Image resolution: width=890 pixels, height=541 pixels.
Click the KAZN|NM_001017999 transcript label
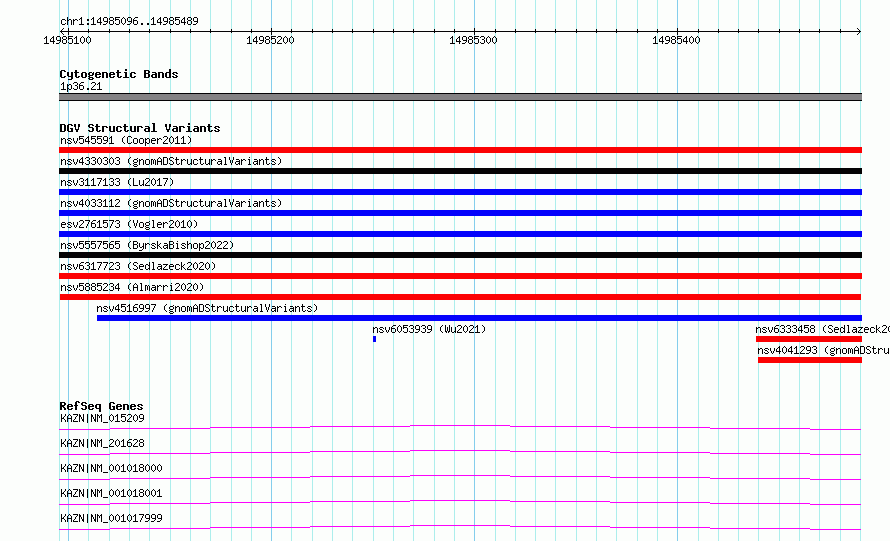[x=111, y=518]
